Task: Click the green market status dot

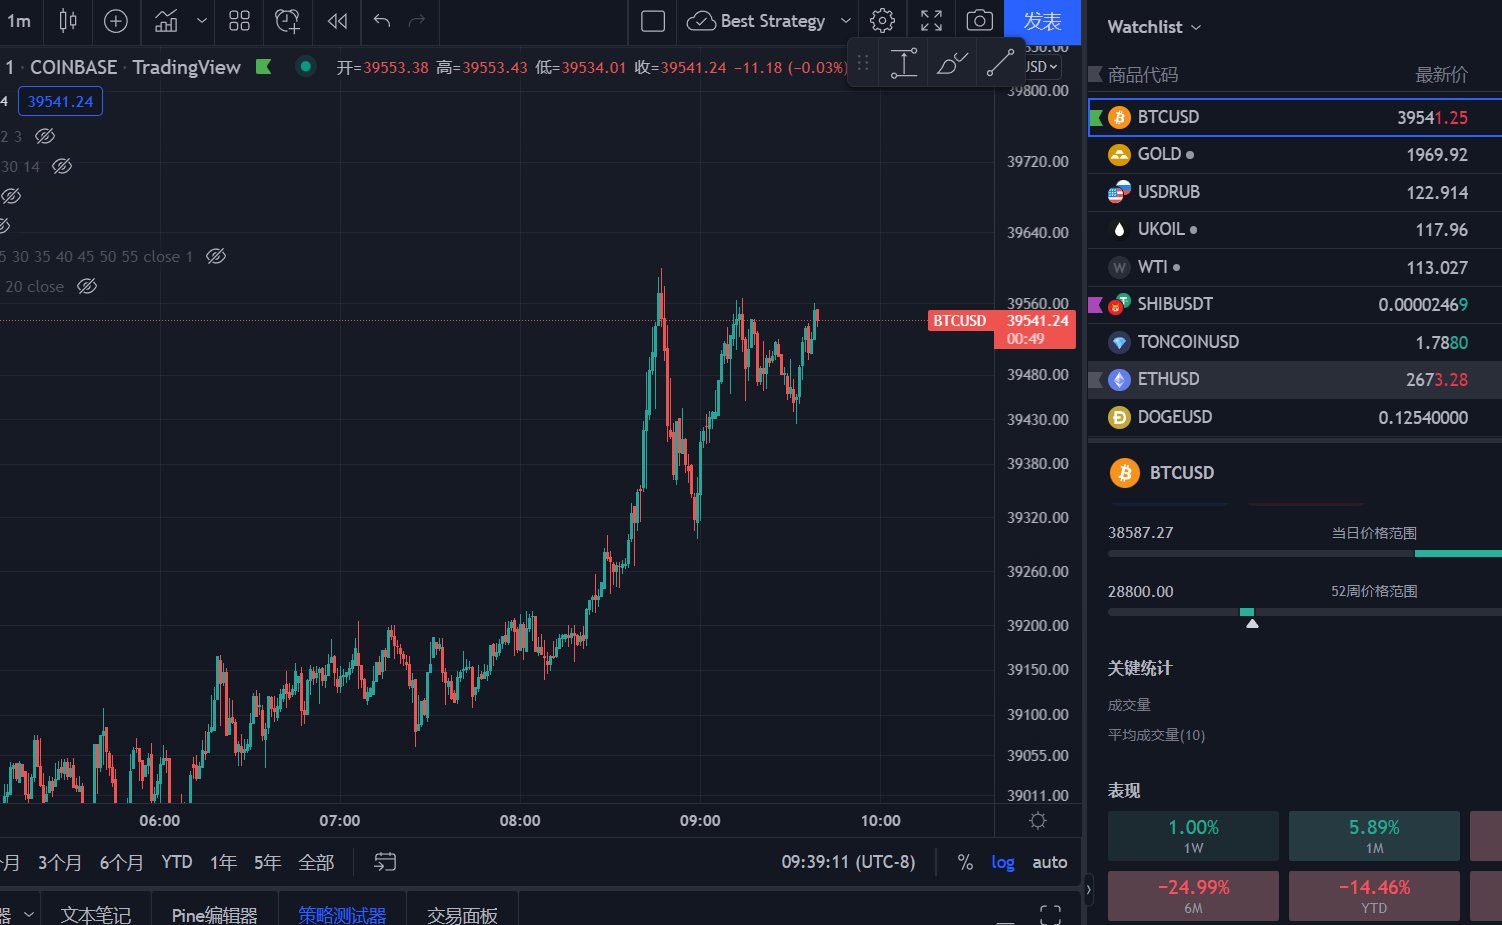Action: pos(306,67)
